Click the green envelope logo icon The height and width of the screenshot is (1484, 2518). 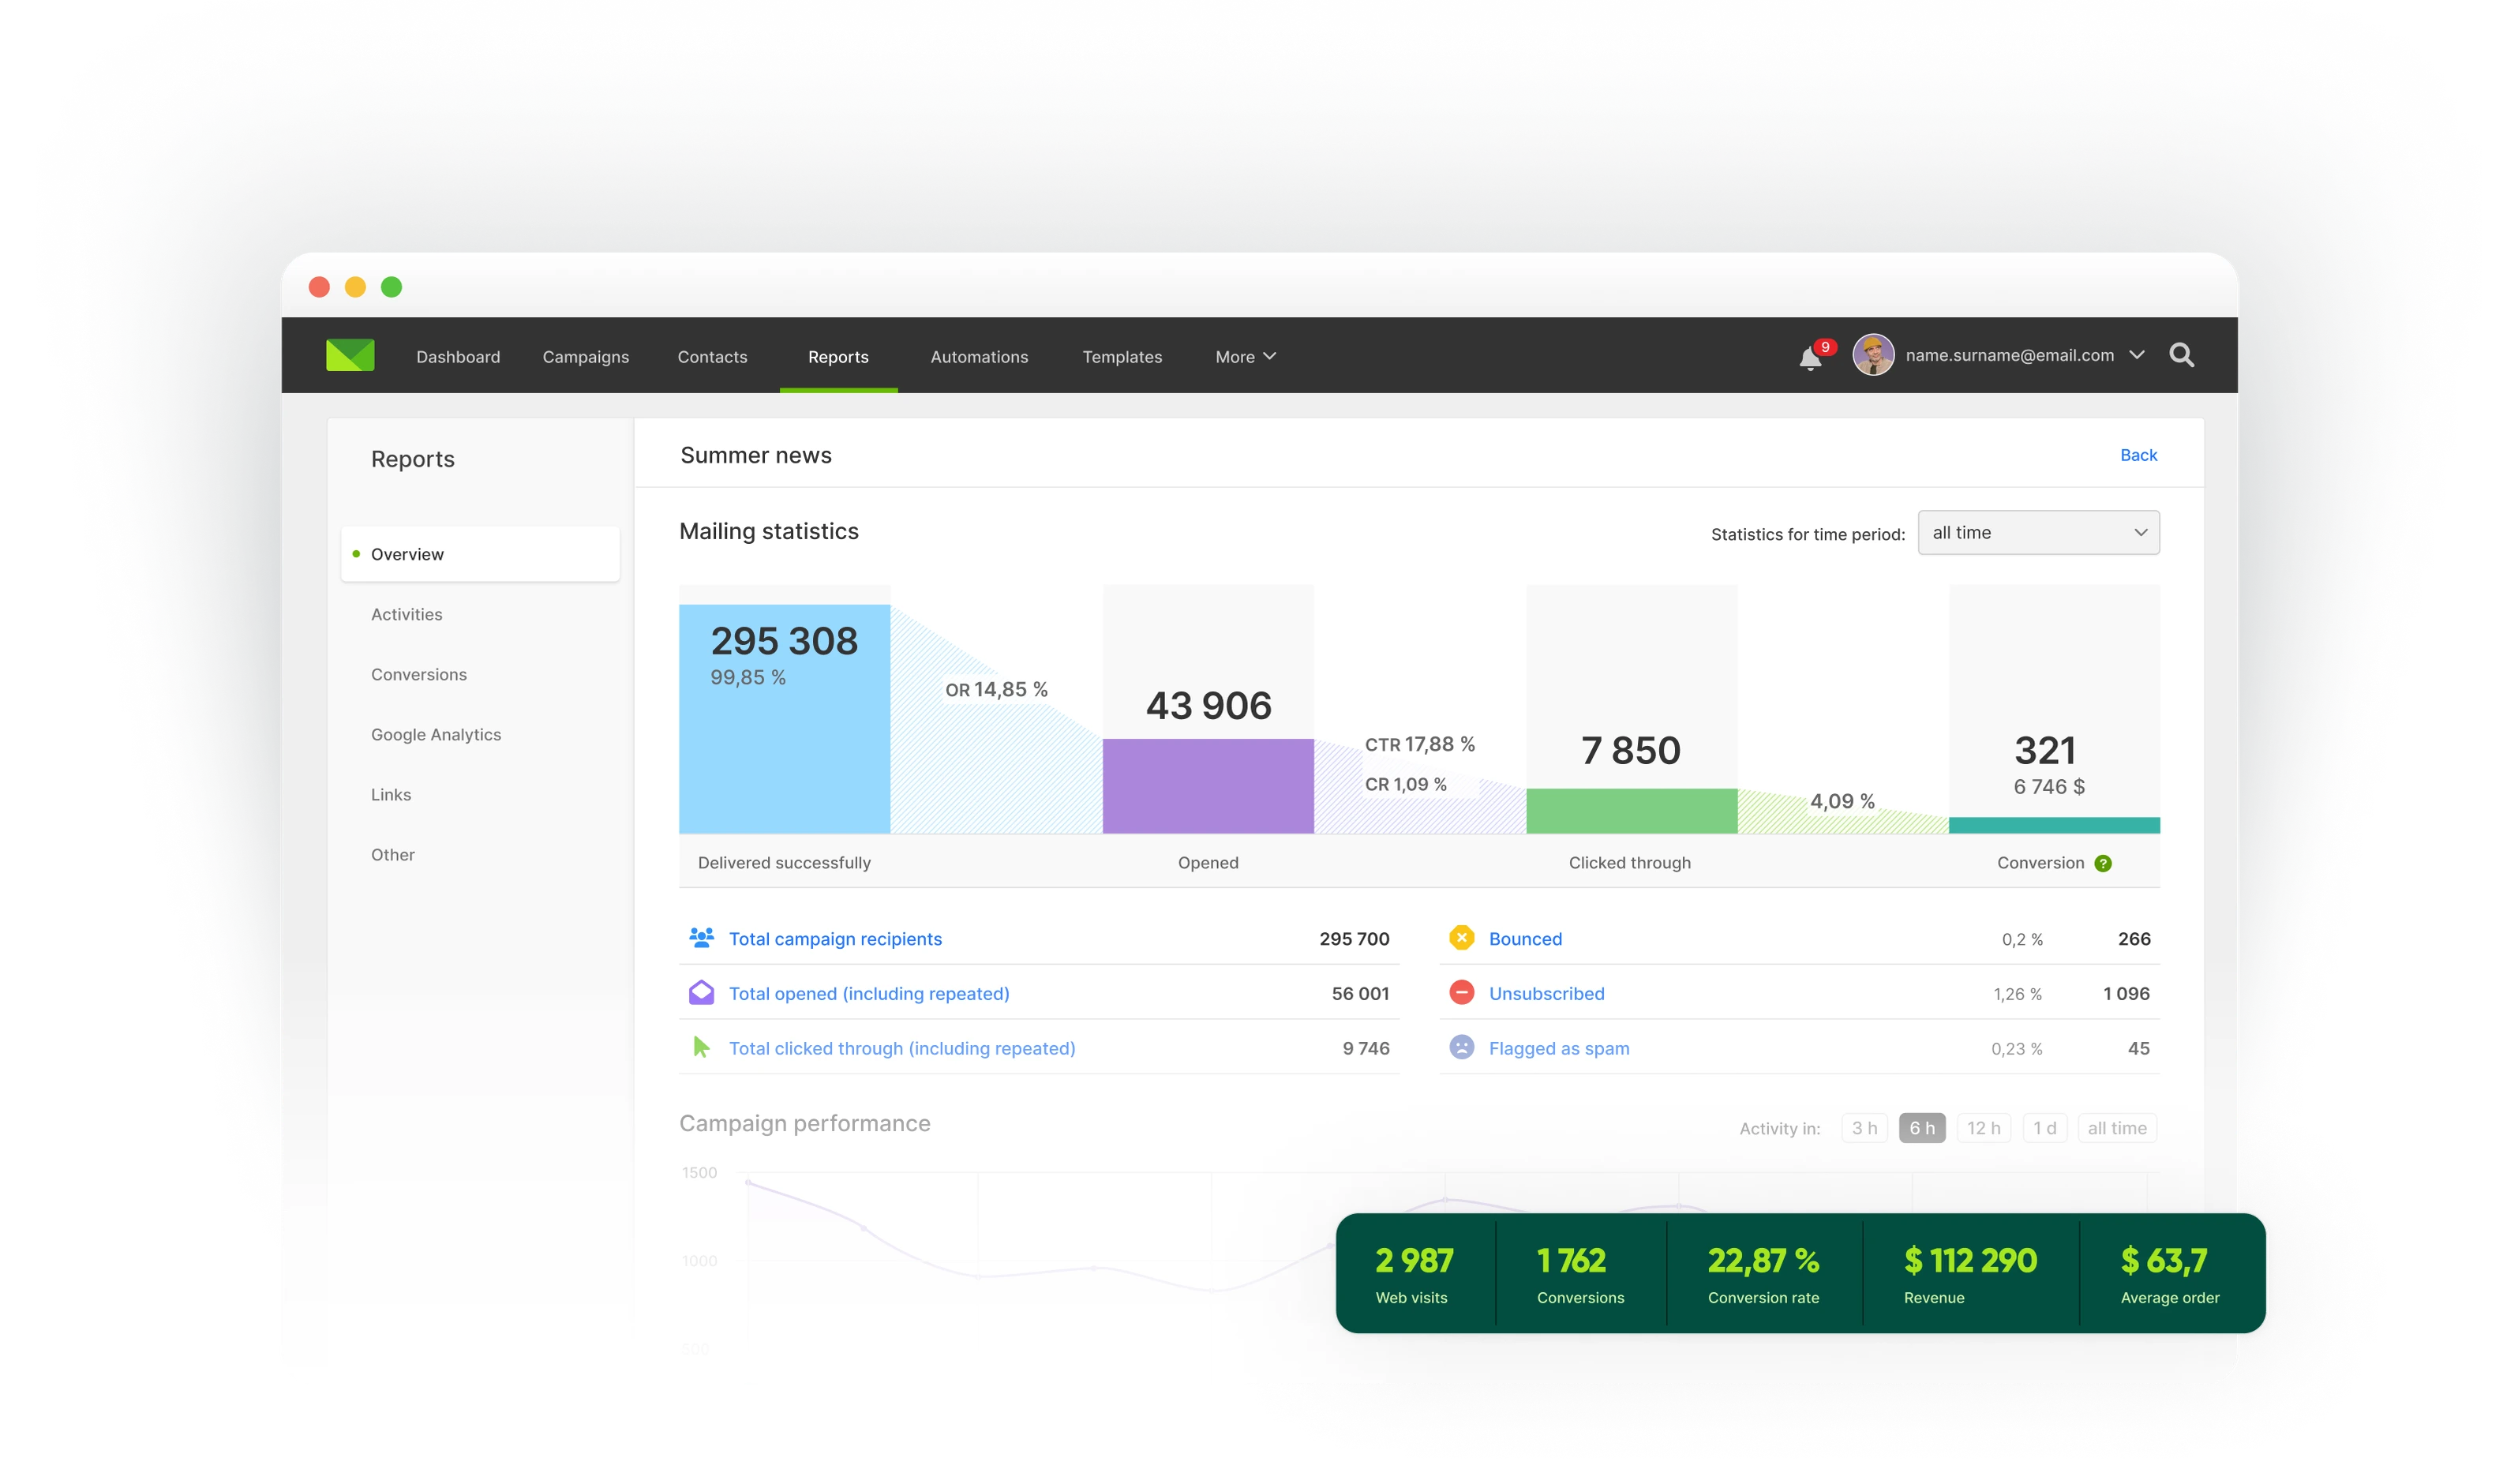pyautogui.click(x=350, y=355)
